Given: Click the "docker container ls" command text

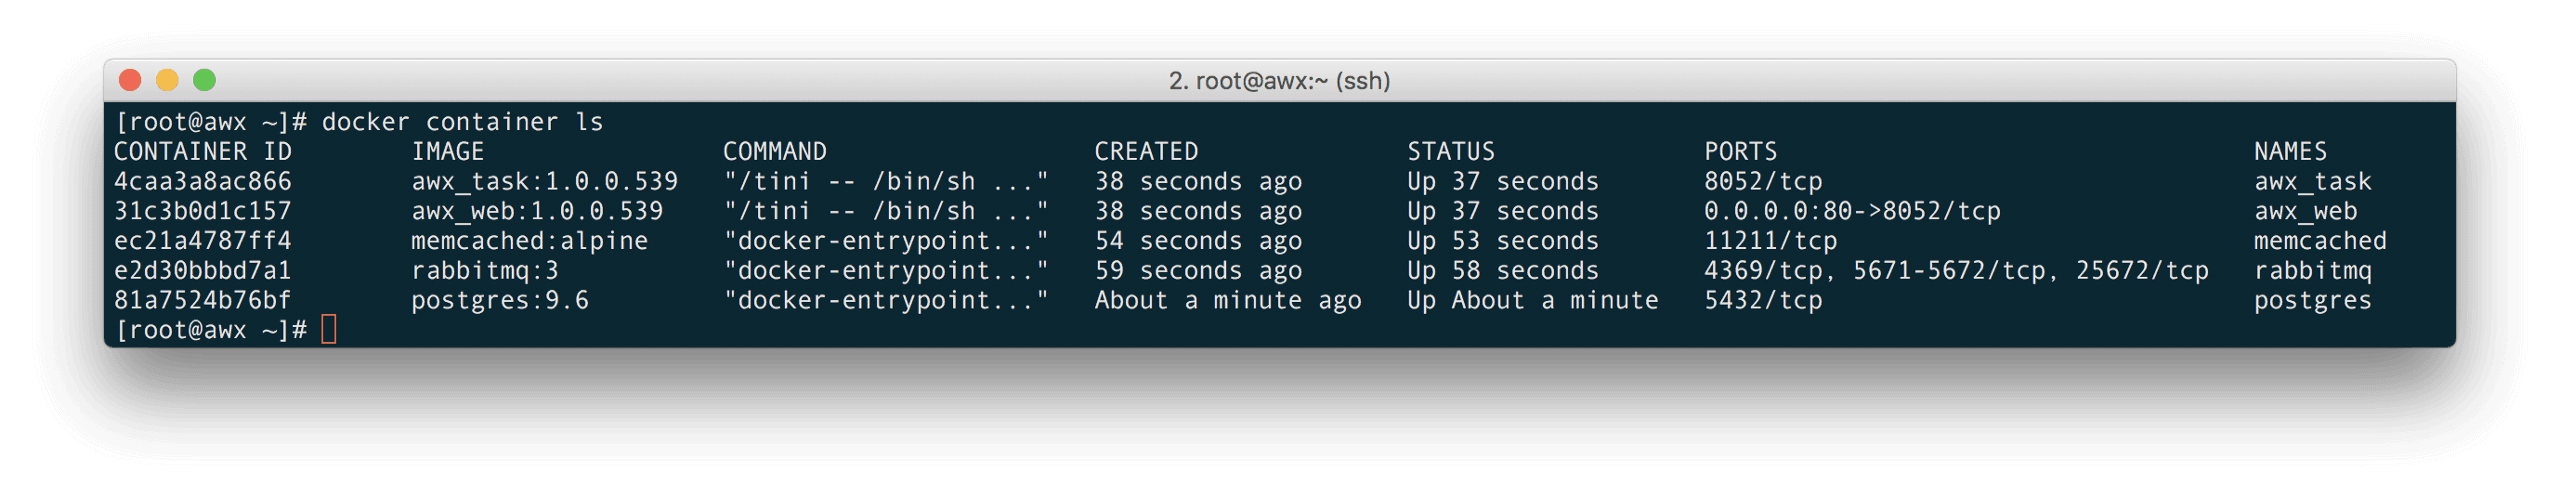Looking at the screenshot, I should tap(462, 122).
